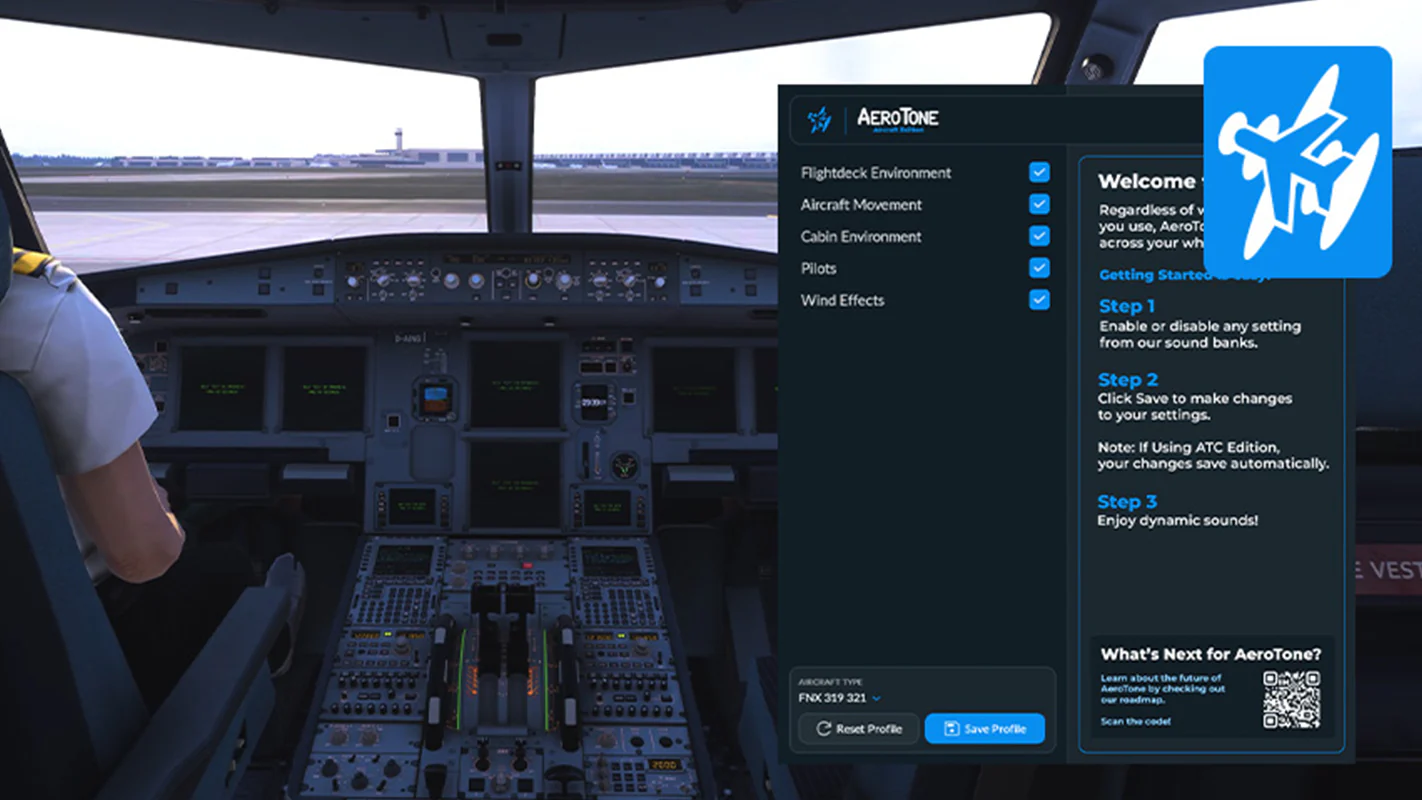The width and height of the screenshot is (1422, 800).
Task: Click the "AIRCRAFT TYPE" field label
Action: click(830, 682)
